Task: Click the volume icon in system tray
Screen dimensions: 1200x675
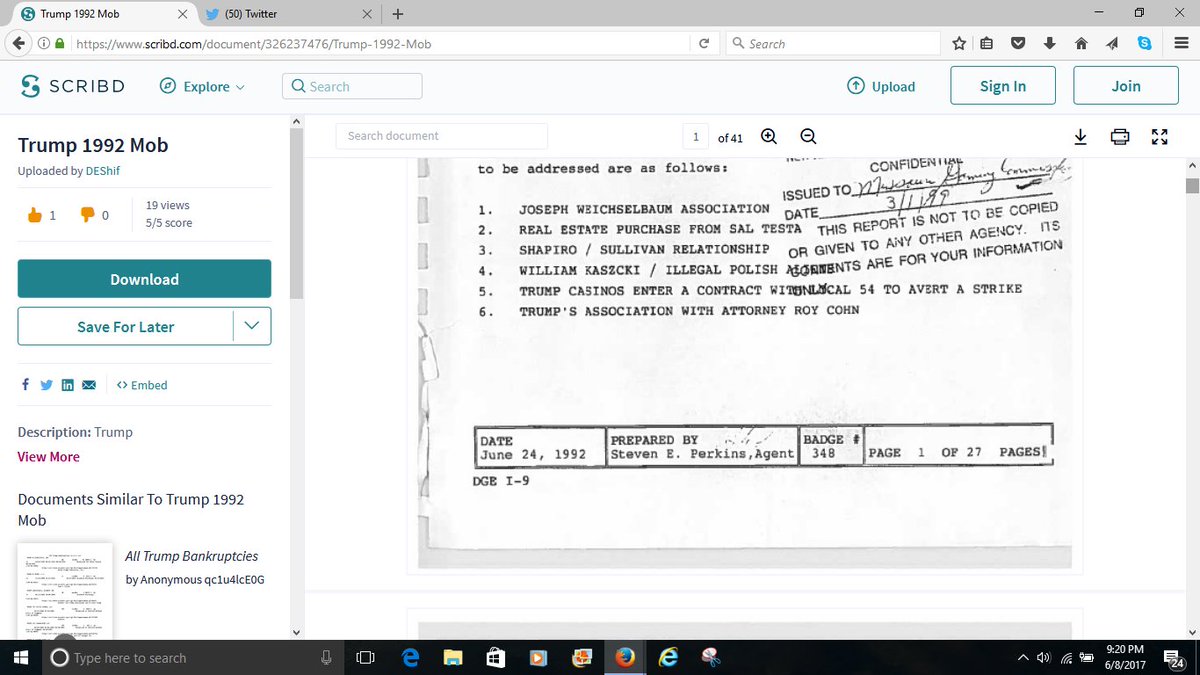Action: (1044, 657)
